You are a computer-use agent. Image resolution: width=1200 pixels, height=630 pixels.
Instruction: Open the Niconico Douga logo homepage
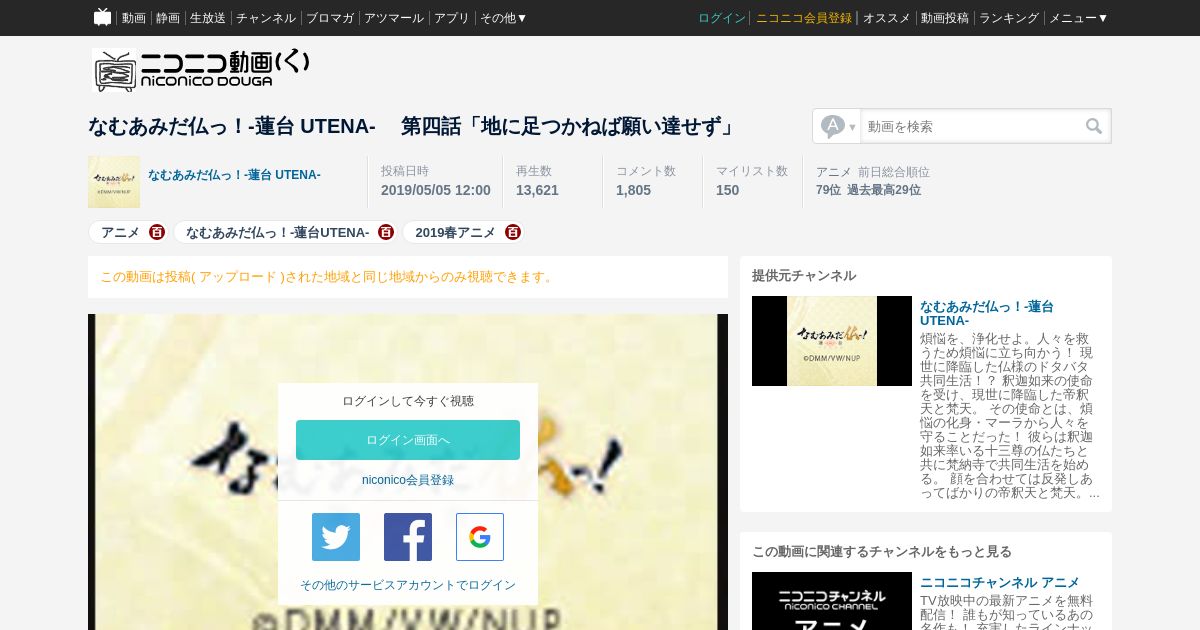coord(201,70)
